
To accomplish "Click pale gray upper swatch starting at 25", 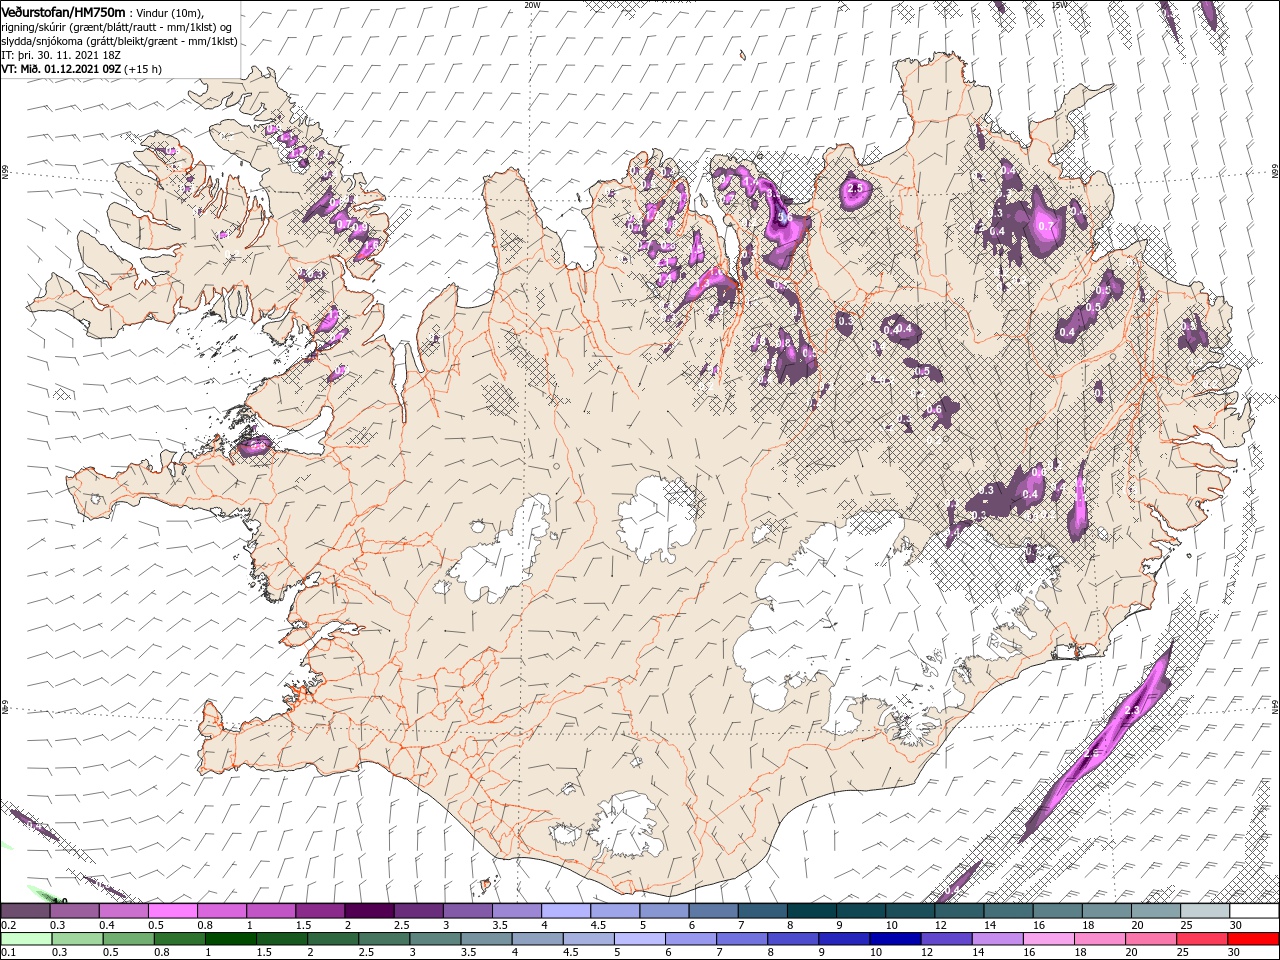I will [1205, 911].
